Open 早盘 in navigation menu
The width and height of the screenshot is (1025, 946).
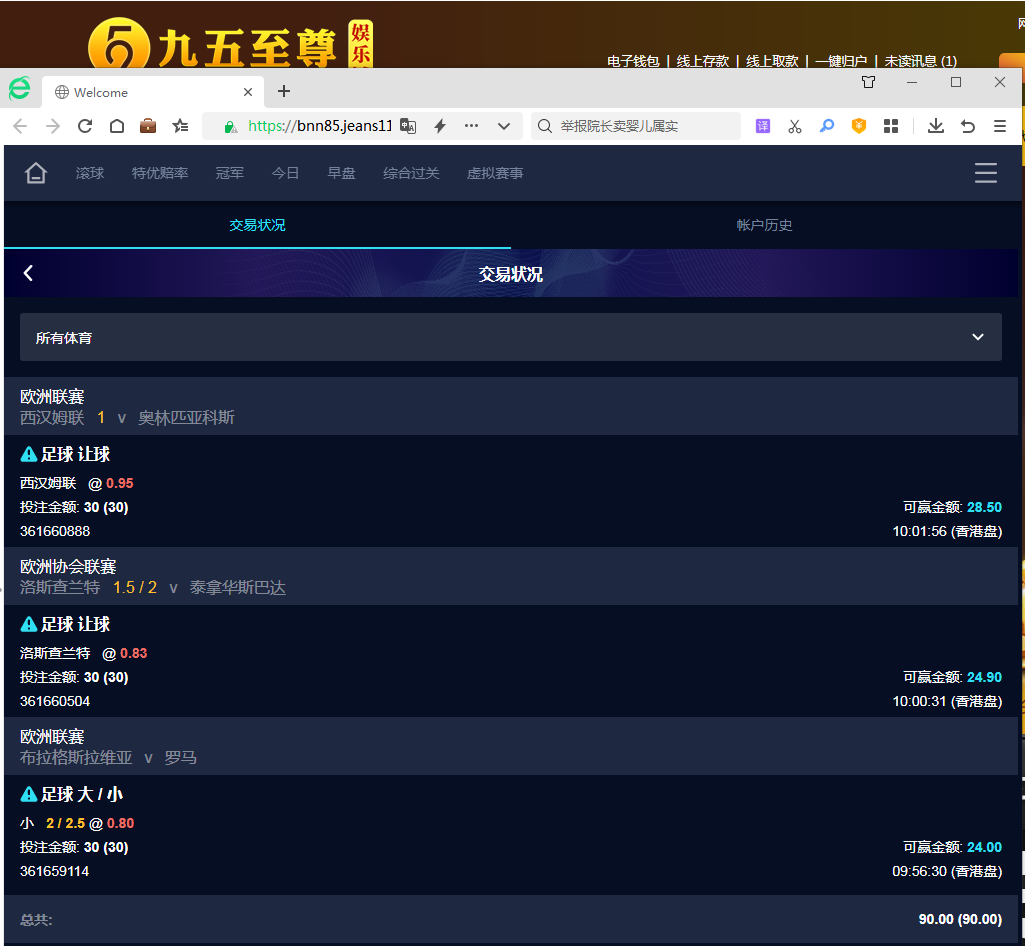[x=341, y=173]
